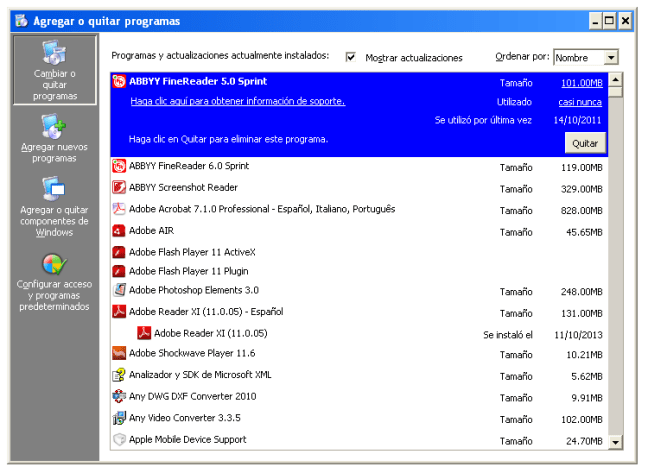Click the Adobe AIR program icon
The height and width of the screenshot is (473, 648).
119,231
